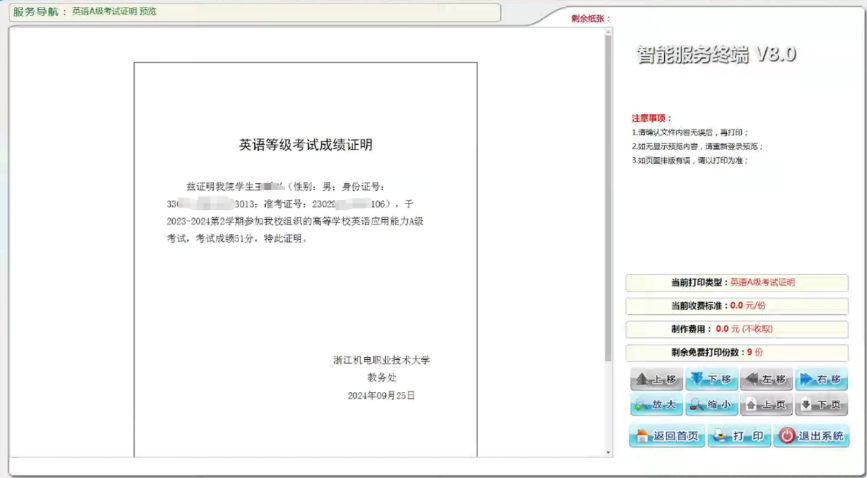This screenshot has width=867, height=478.
Task: Click the 英语等级考试成绩证明 document title
Action: (x=305, y=145)
